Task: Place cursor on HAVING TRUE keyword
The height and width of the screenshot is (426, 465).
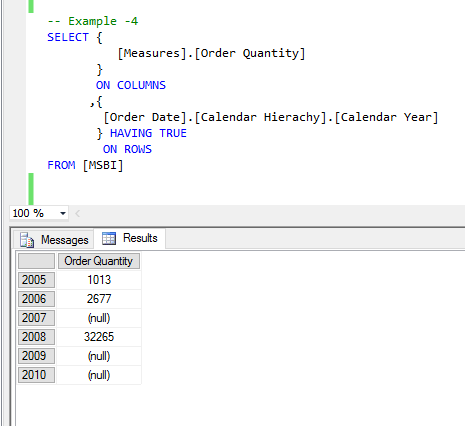Action: pyautogui.click(x=148, y=133)
